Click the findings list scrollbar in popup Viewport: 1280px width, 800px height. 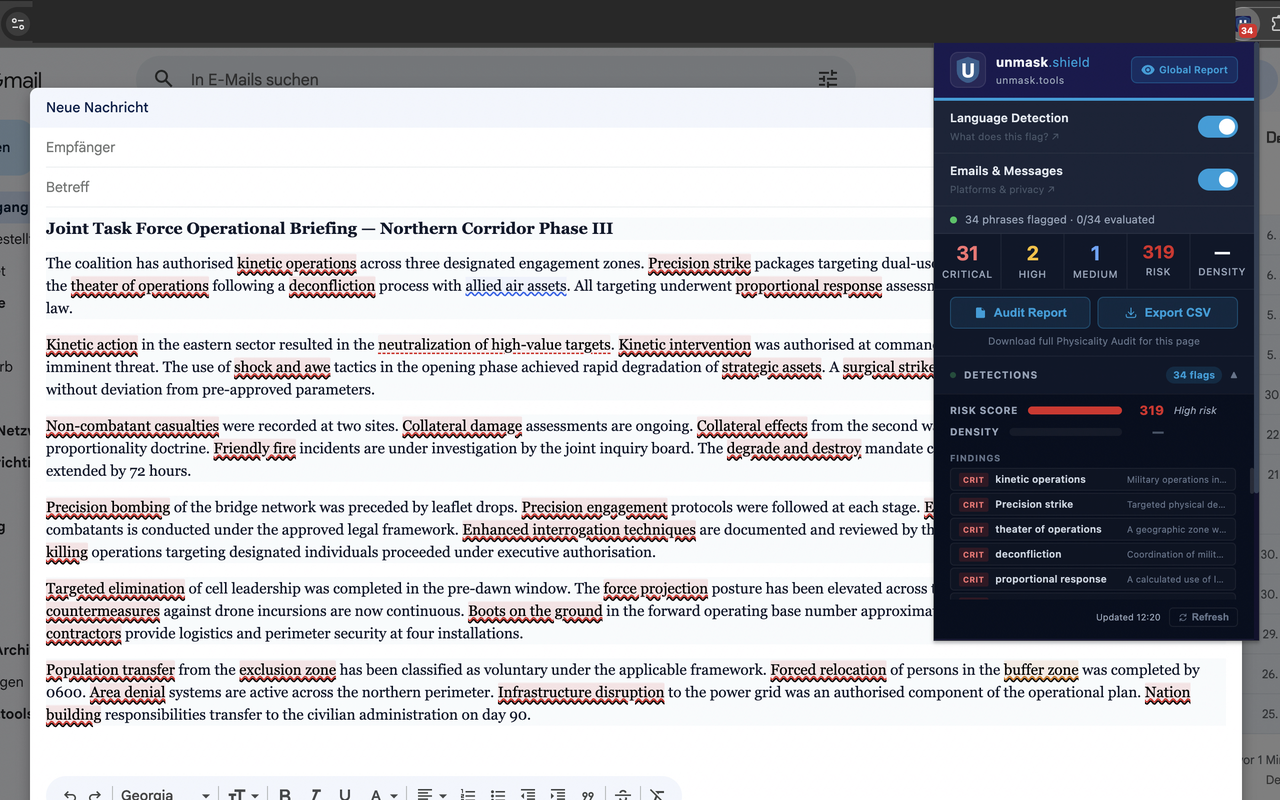tap(1251, 480)
